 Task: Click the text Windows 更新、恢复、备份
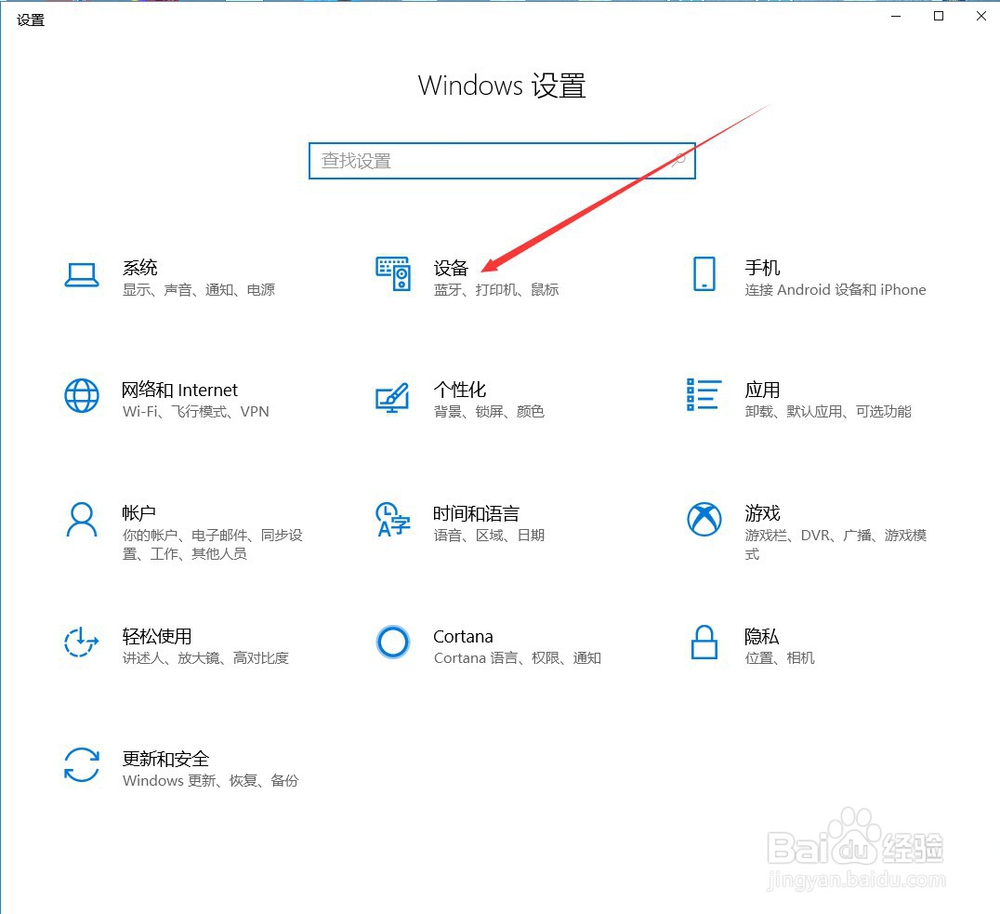click(x=210, y=780)
